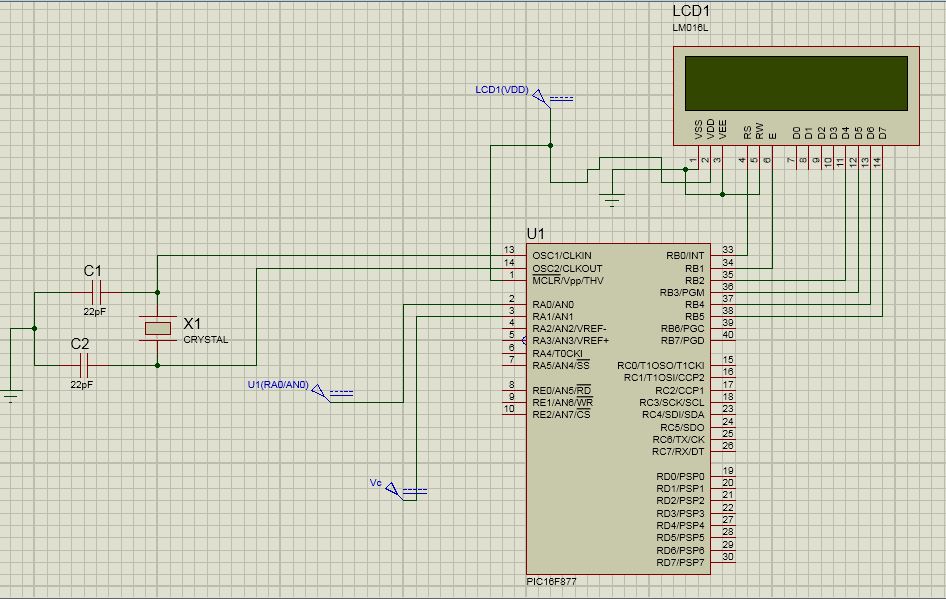Screen dimensions: 946x599
Task: Select the C1 capacitor symbol
Action: click(x=97, y=292)
